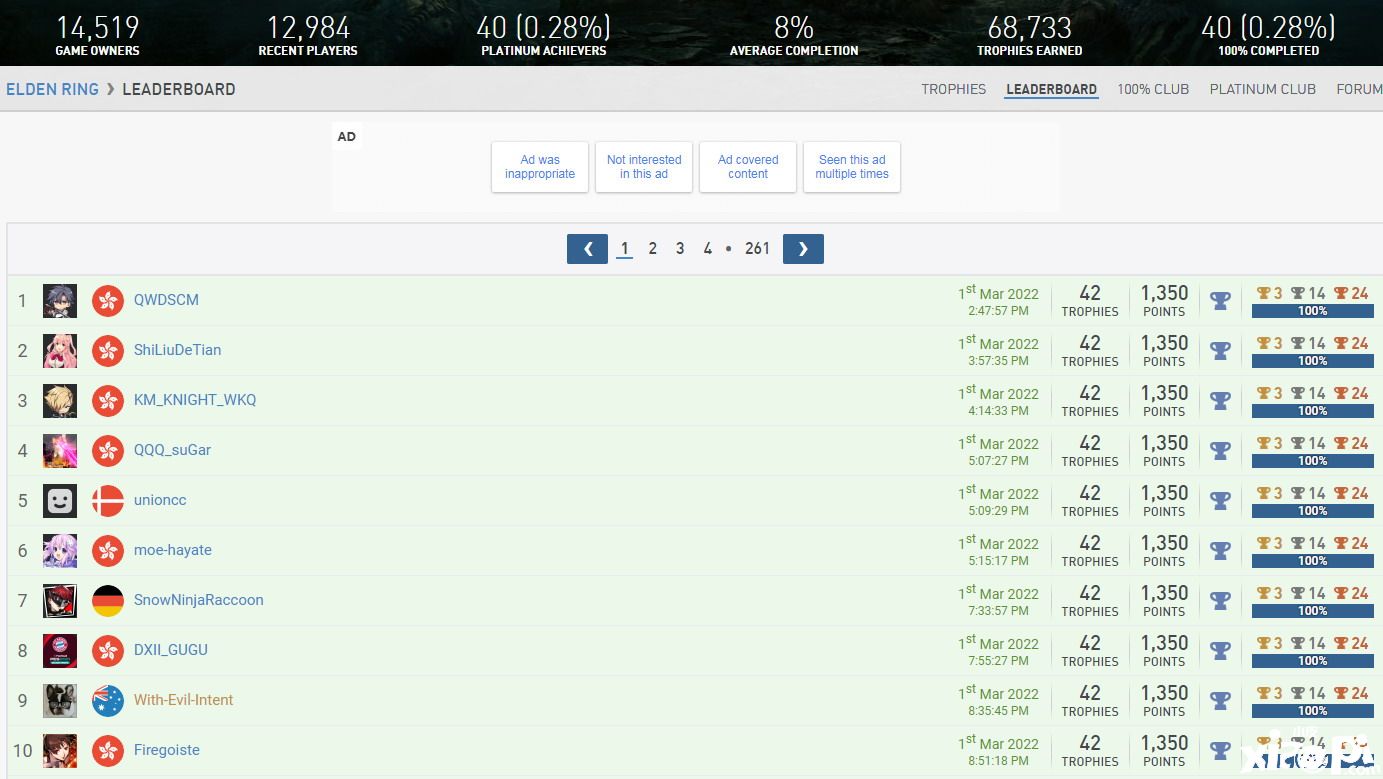Click the Hong Kong flag beside Firegoiste
The height and width of the screenshot is (779, 1383).
coord(108,750)
